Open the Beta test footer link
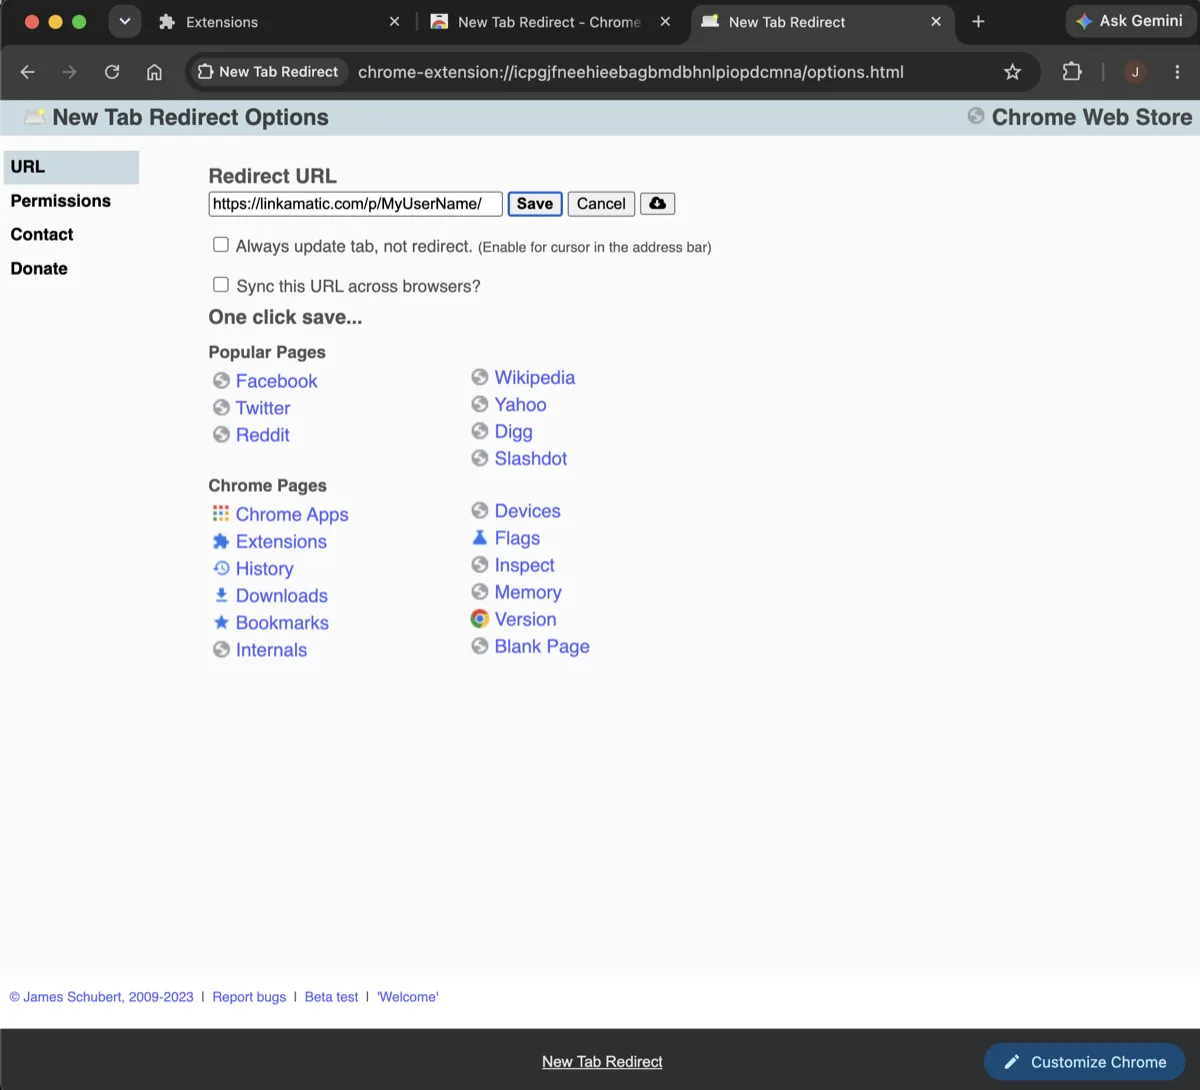Image resolution: width=1200 pixels, height=1090 pixels. click(332, 997)
